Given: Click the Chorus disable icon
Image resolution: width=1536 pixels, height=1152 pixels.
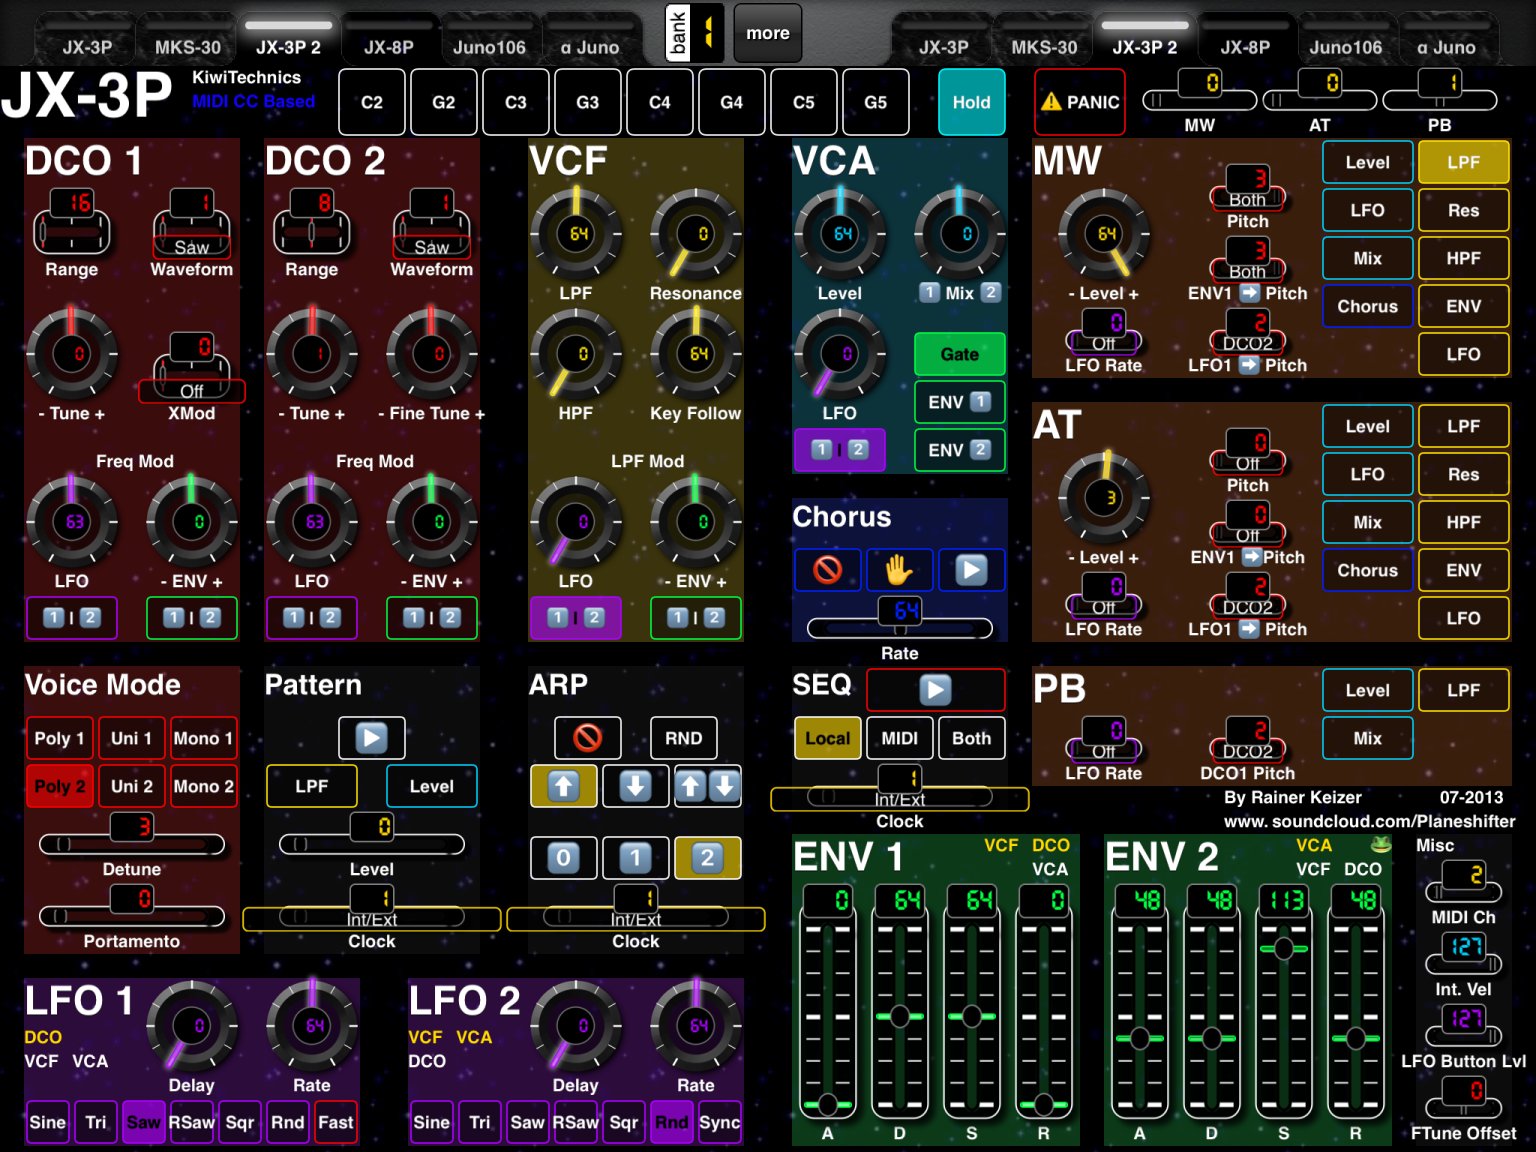Looking at the screenshot, I should click(827, 570).
